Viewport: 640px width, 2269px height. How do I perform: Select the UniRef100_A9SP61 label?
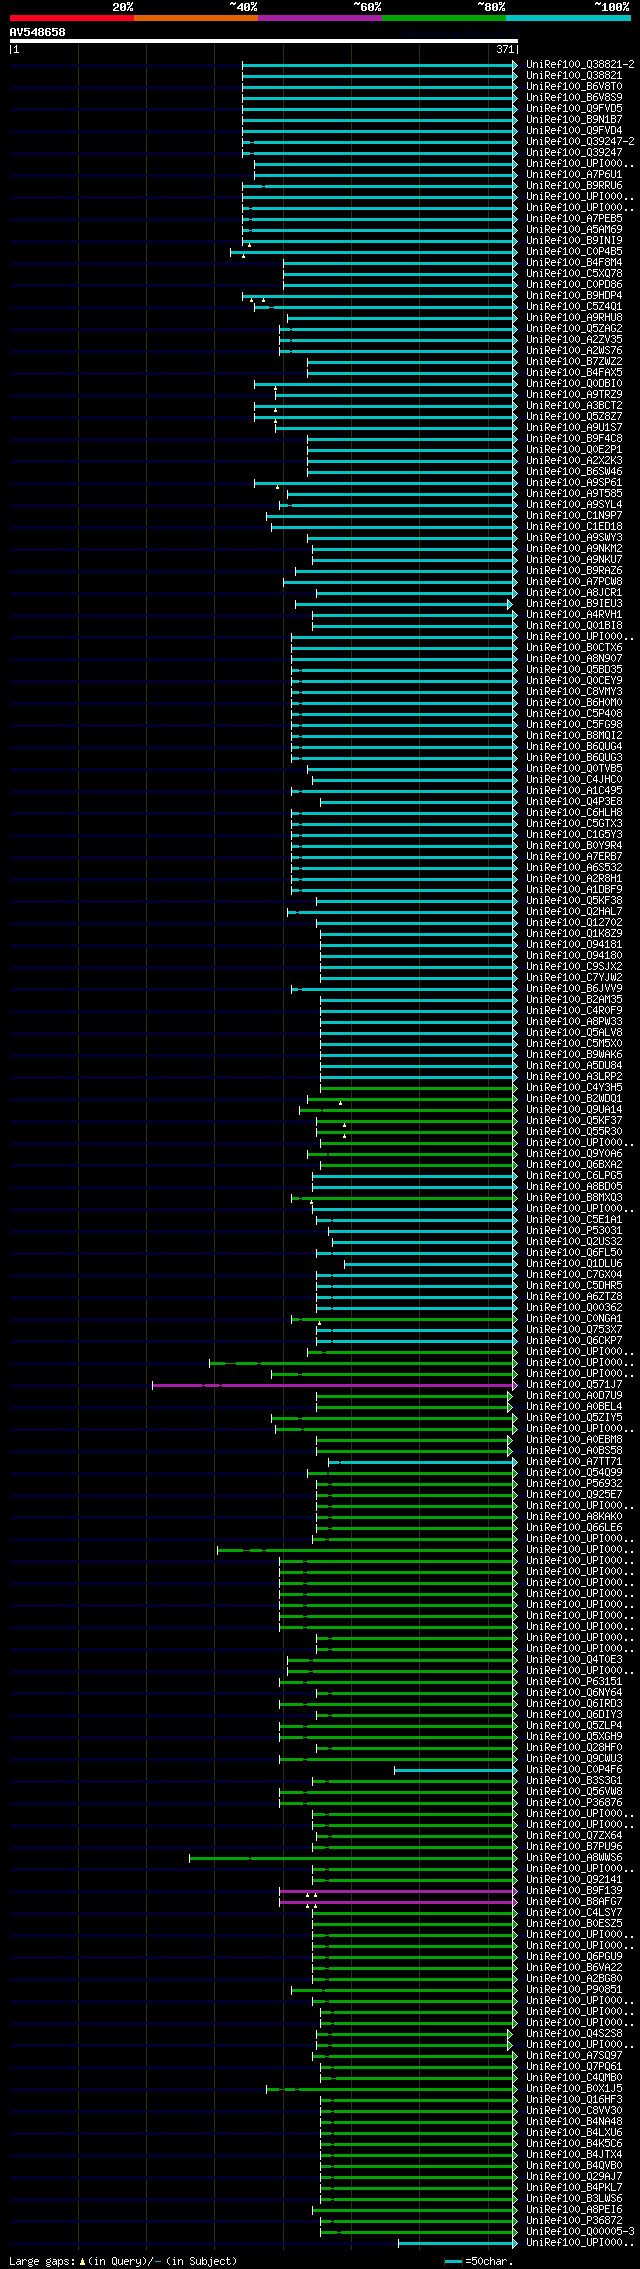574,482
